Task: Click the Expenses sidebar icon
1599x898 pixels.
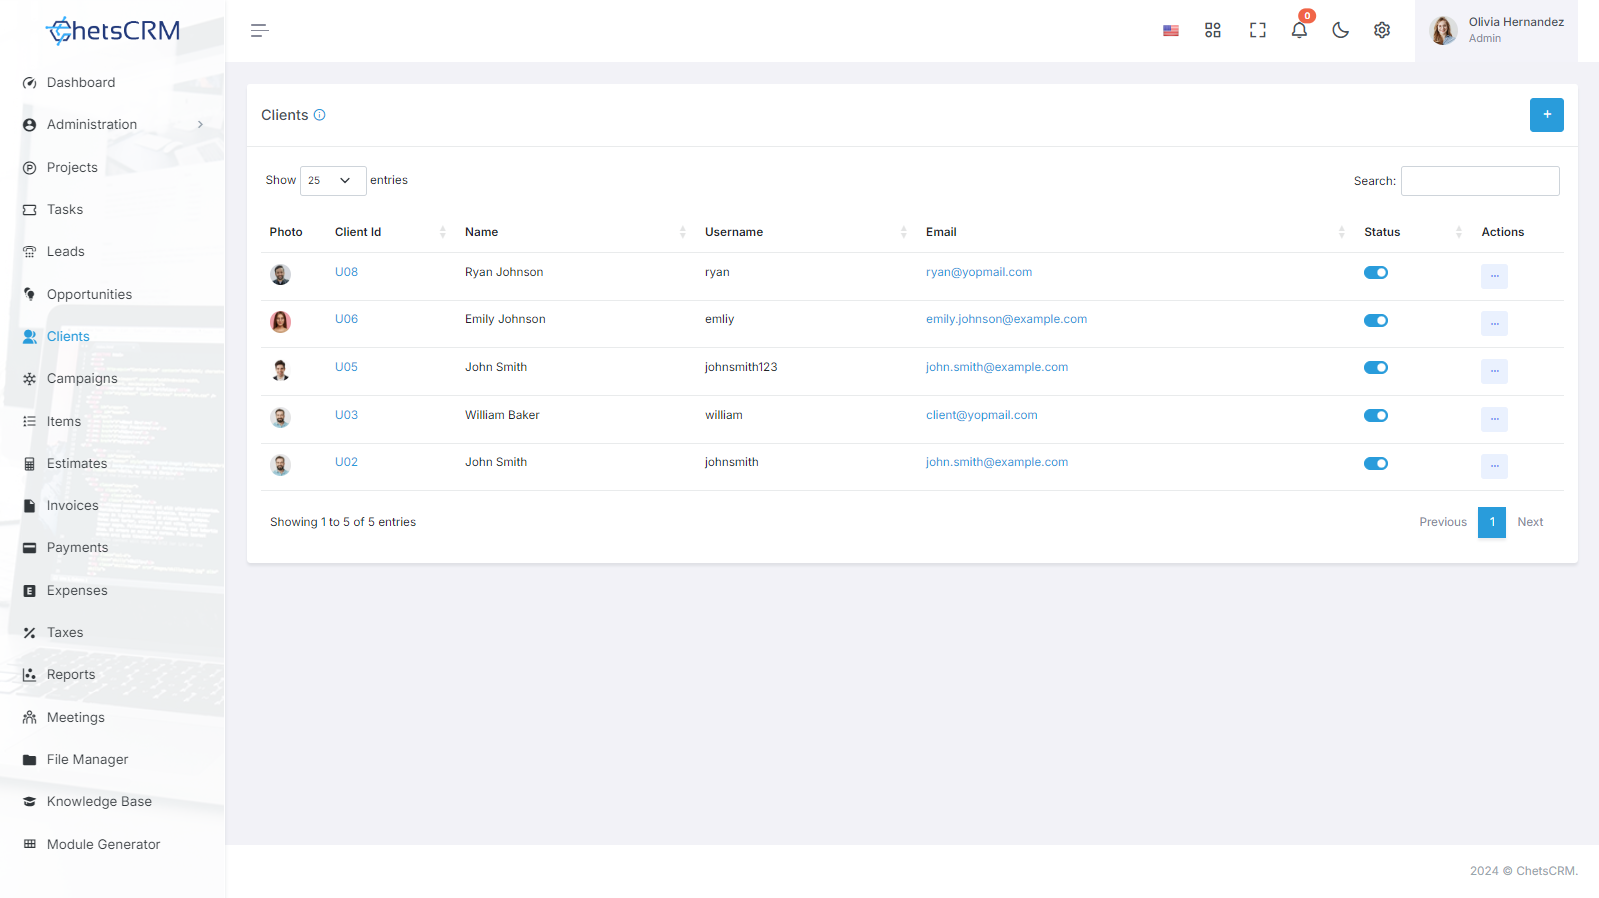Action: [x=29, y=591]
